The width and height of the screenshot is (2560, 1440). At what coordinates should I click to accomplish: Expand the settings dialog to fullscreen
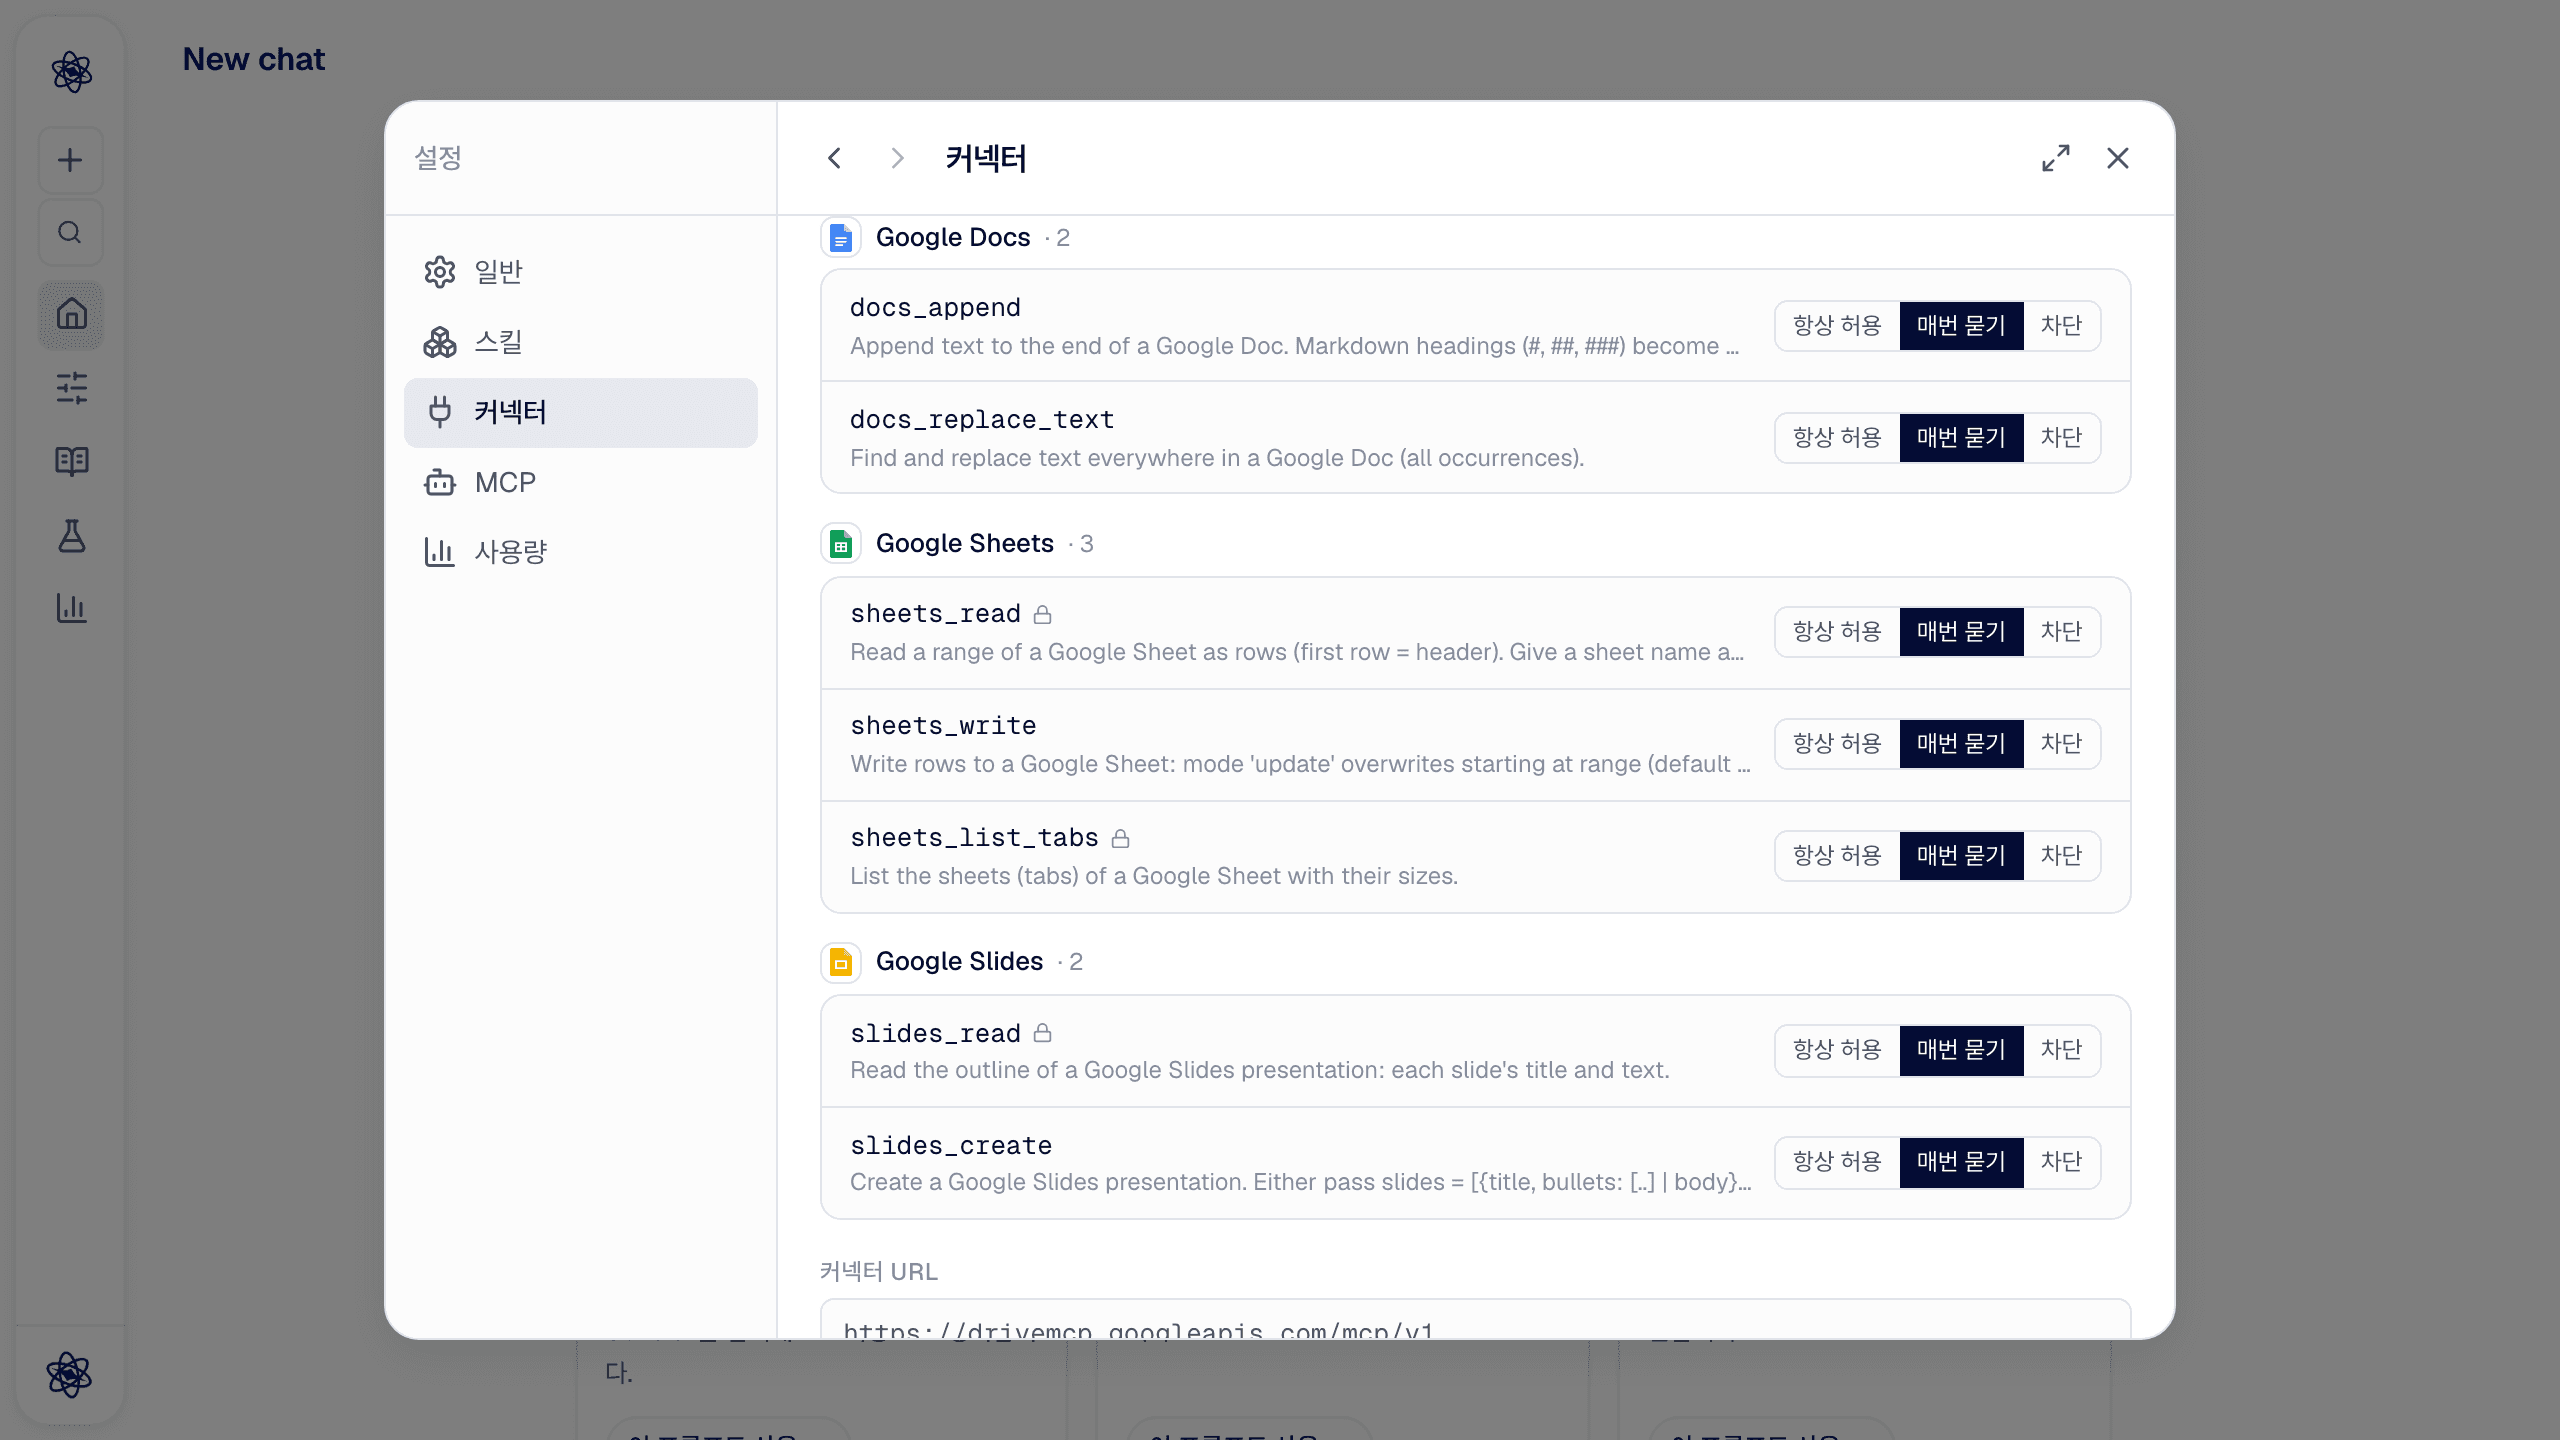[2056, 158]
